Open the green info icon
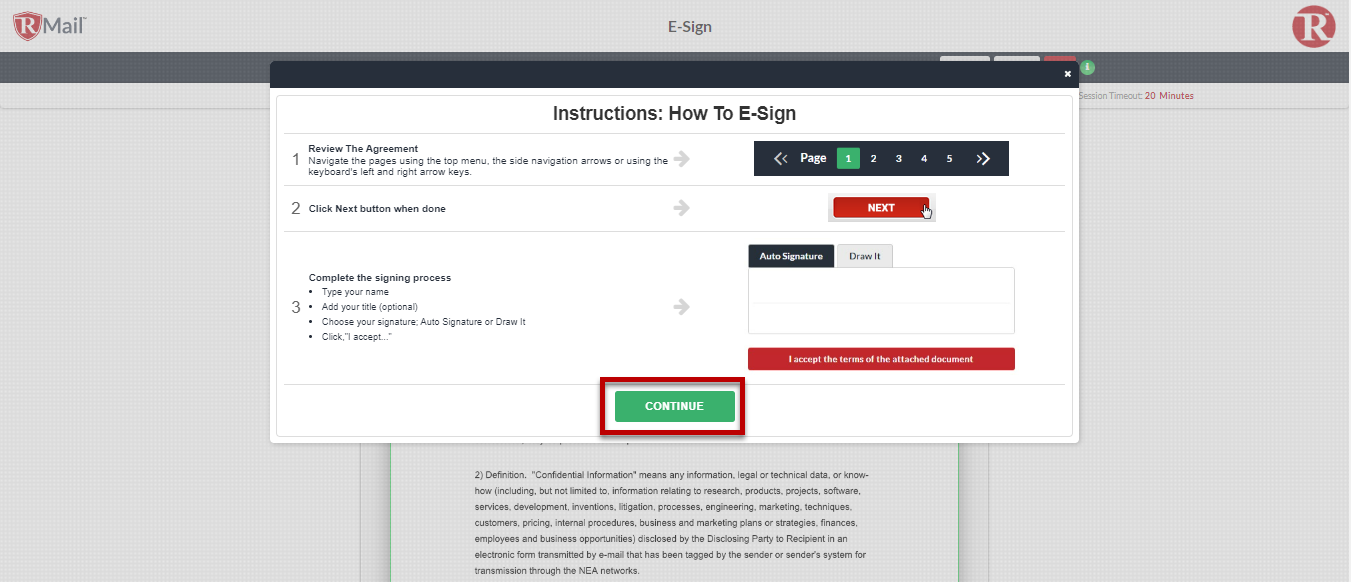 [1087, 67]
